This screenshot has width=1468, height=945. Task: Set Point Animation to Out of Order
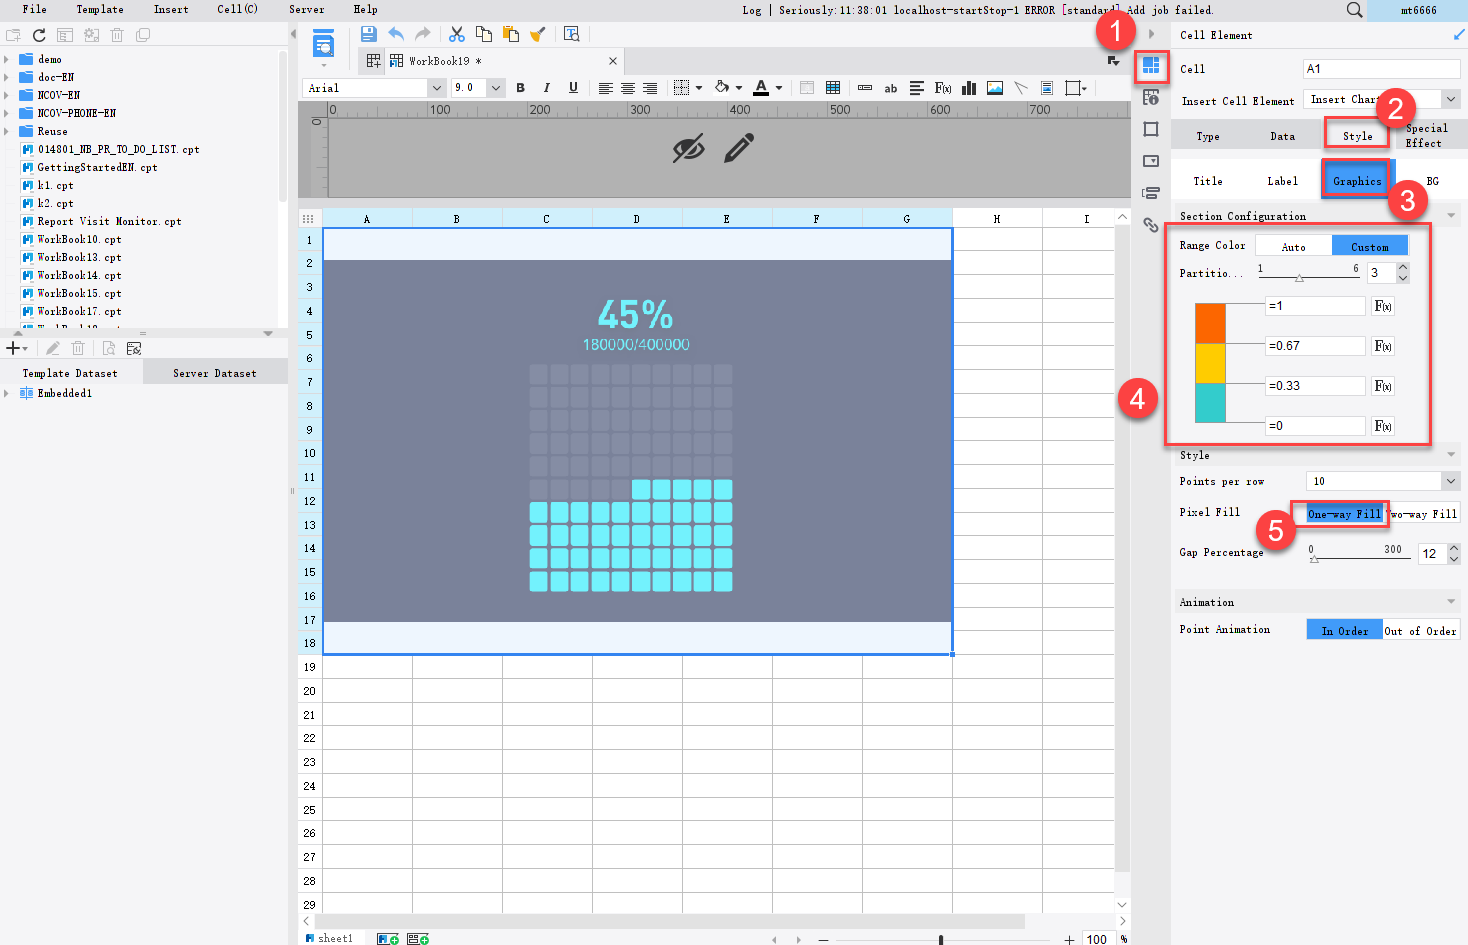pyautogui.click(x=1420, y=630)
